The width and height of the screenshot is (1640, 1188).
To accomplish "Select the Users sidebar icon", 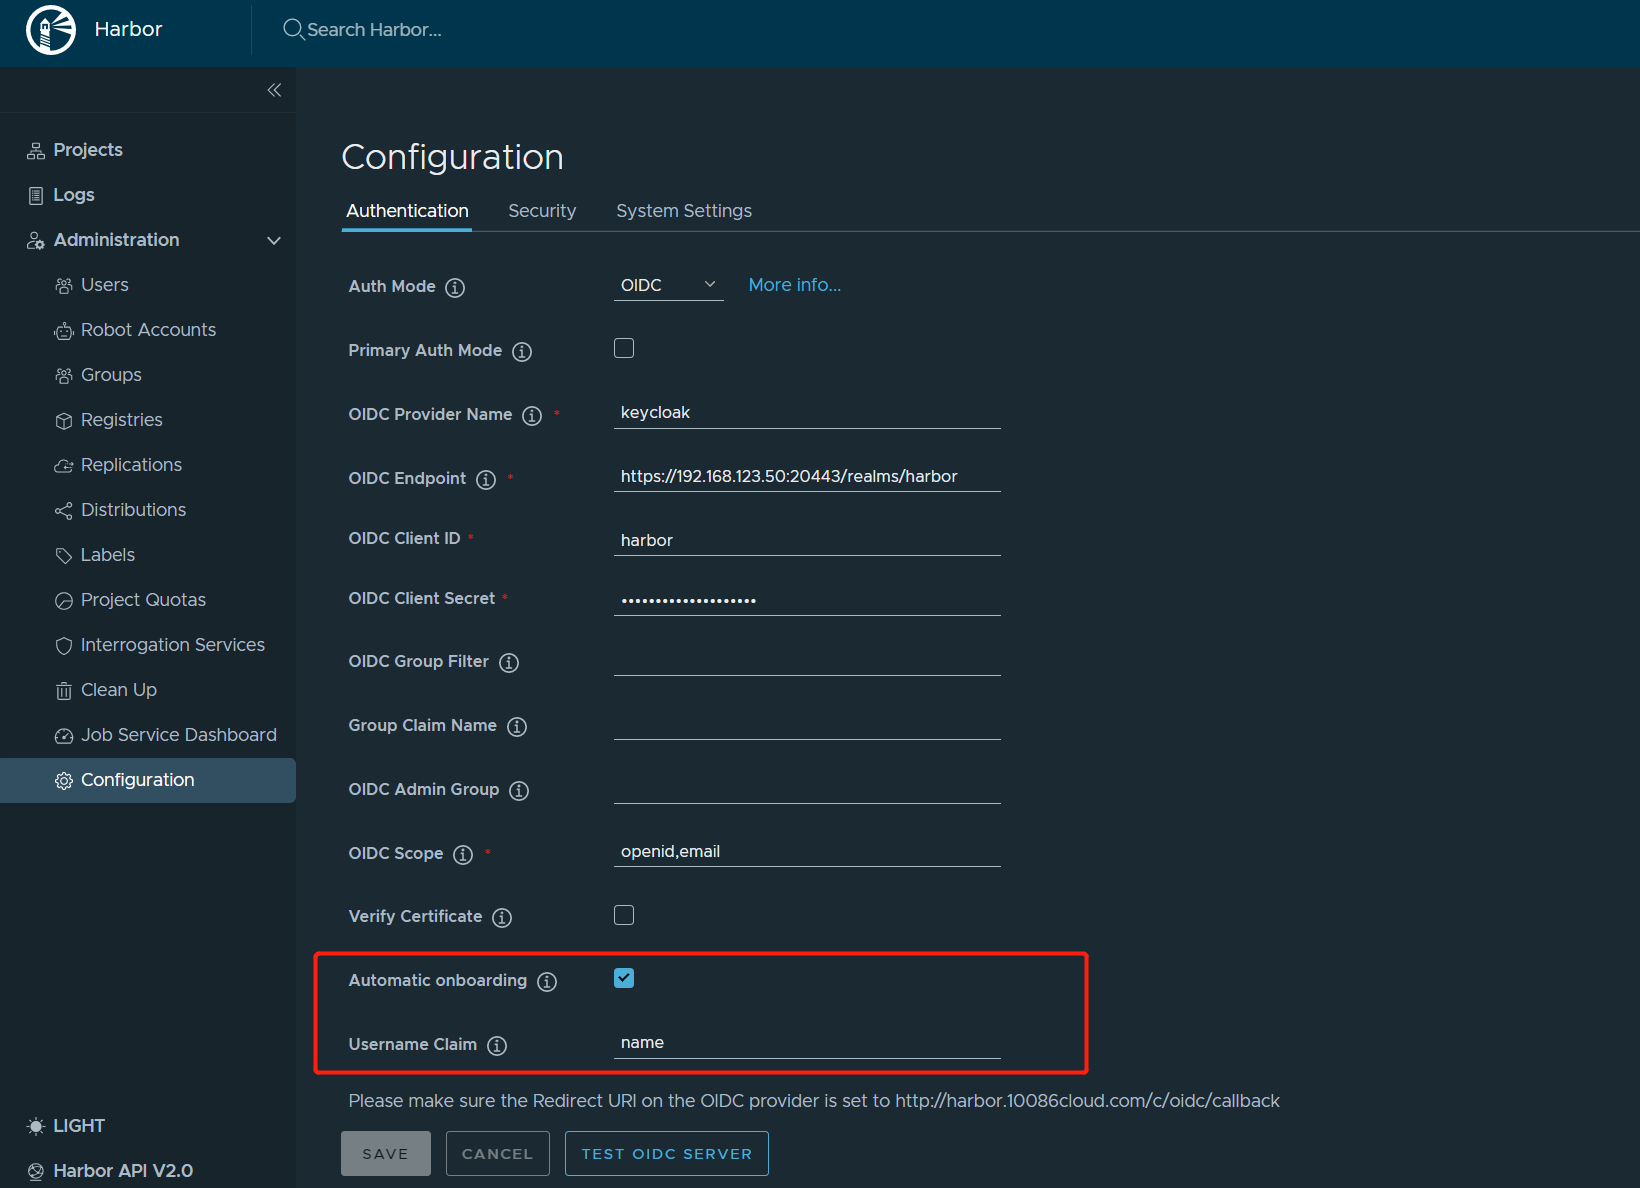I will (64, 285).
